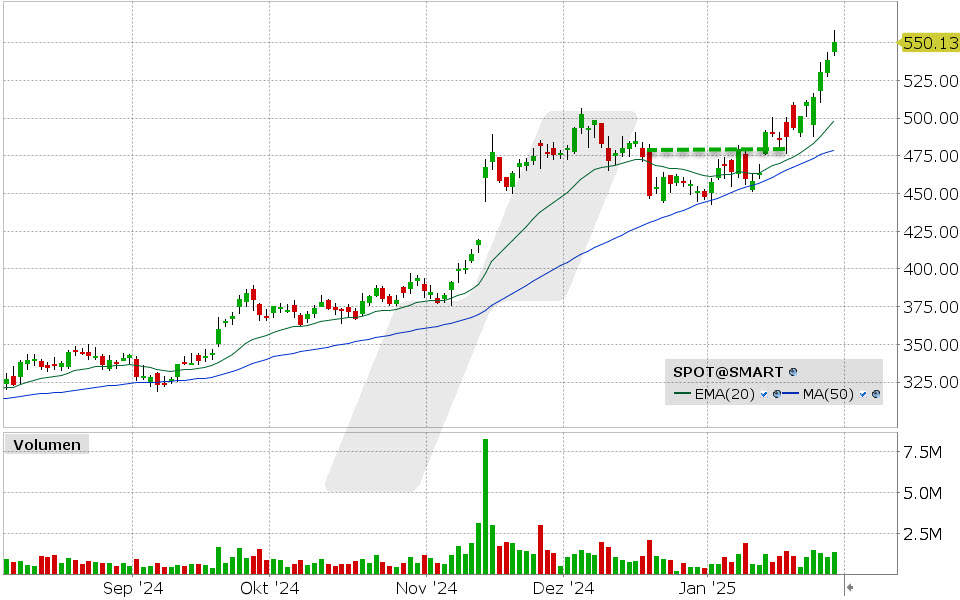Image resolution: width=960 pixels, height=600 pixels.
Task: Click the 400.00 price axis label
Action: 931,269
